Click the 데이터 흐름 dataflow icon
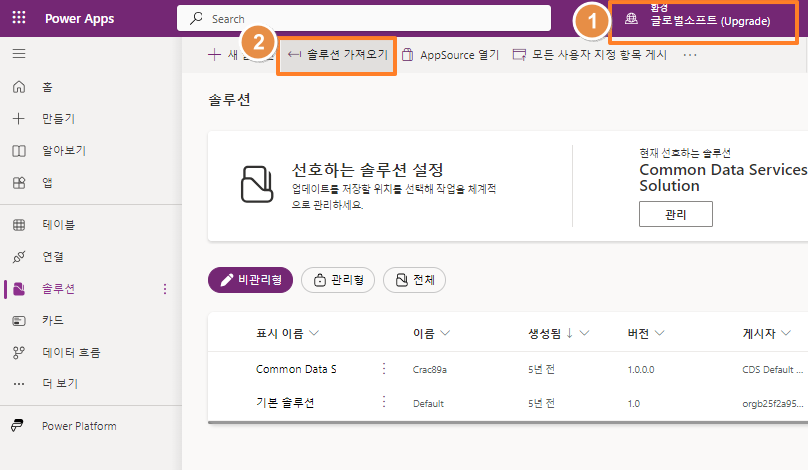The image size is (808, 470). [x=19, y=352]
